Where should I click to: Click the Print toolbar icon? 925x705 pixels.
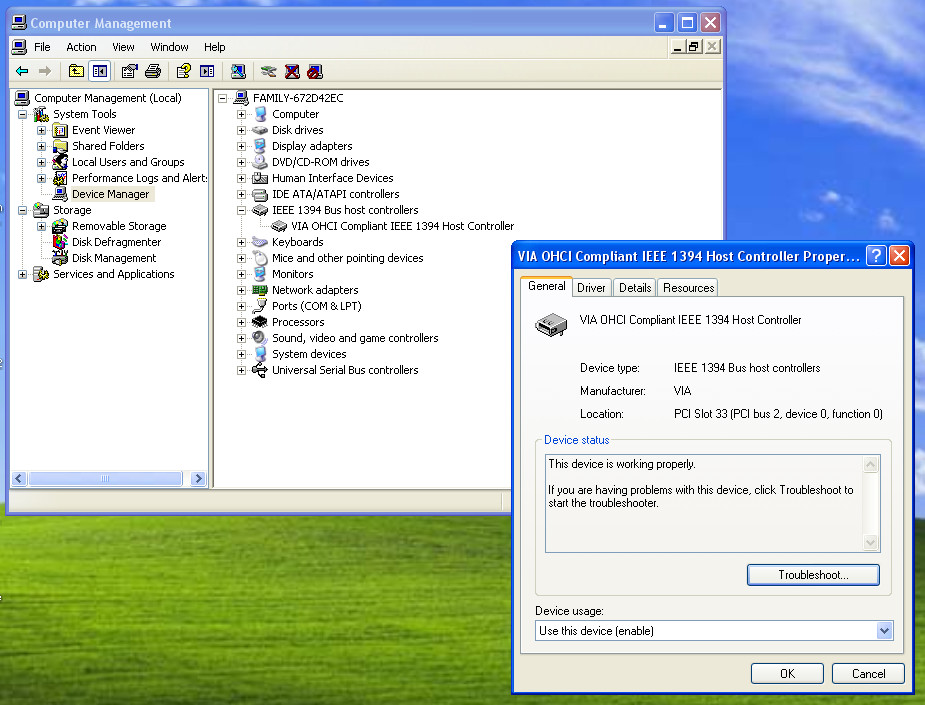pos(153,71)
